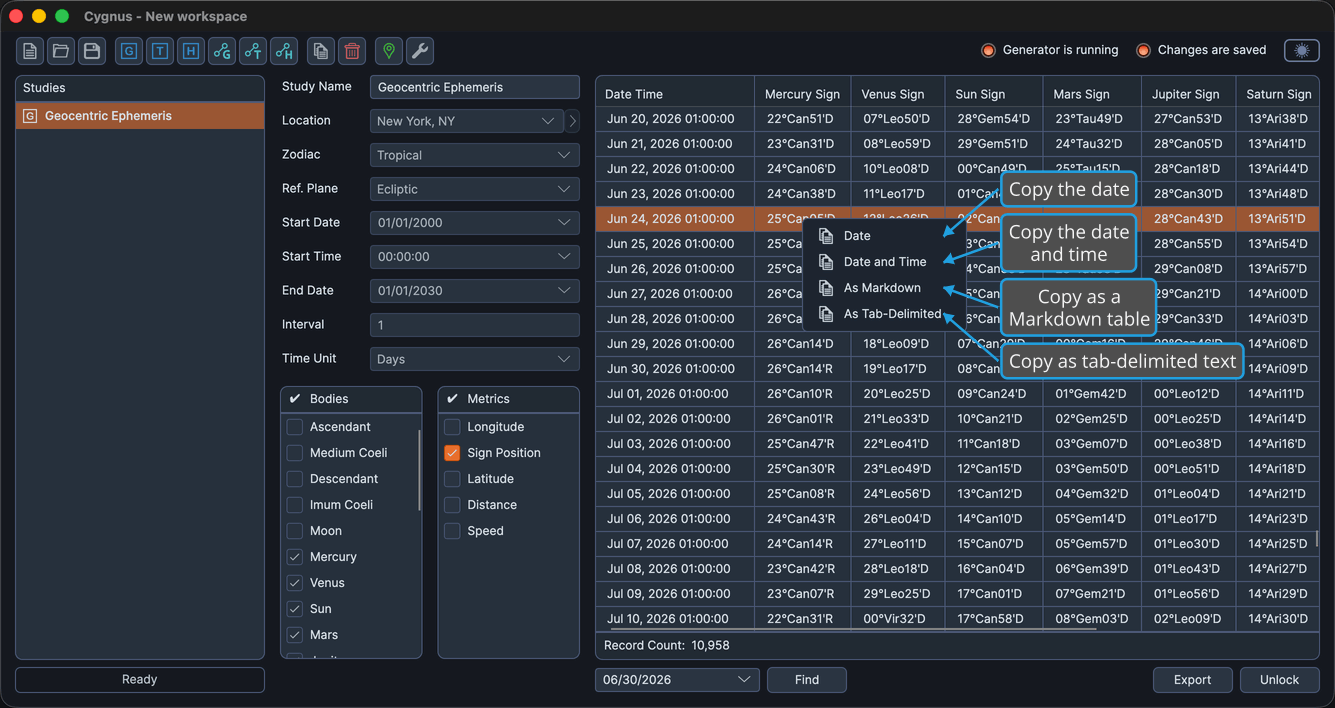
Task: Click the G icon beside Geocentric Ephemeris study
Action: point(30,116)
